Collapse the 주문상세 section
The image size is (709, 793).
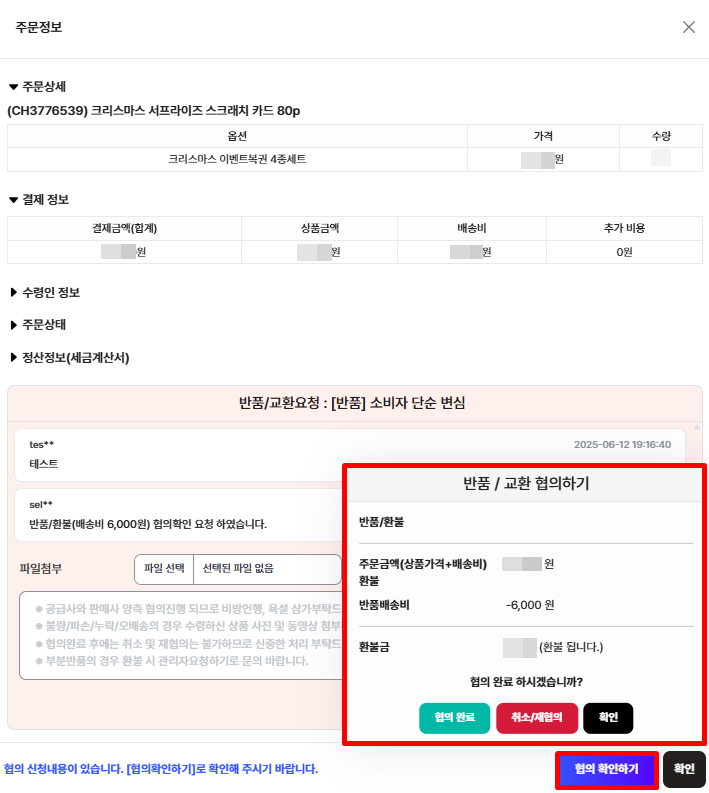pyautogui.click(x=38, y=86)
